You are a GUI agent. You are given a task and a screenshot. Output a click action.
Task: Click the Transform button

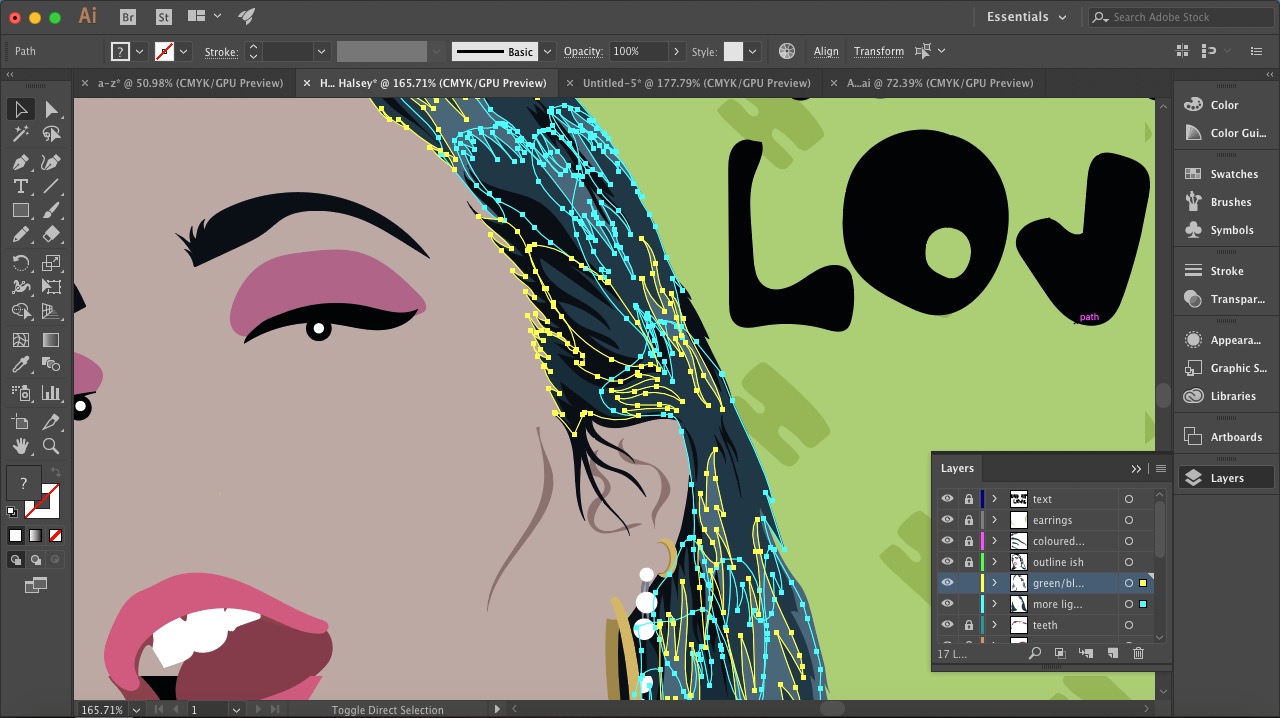pos(879,51)
